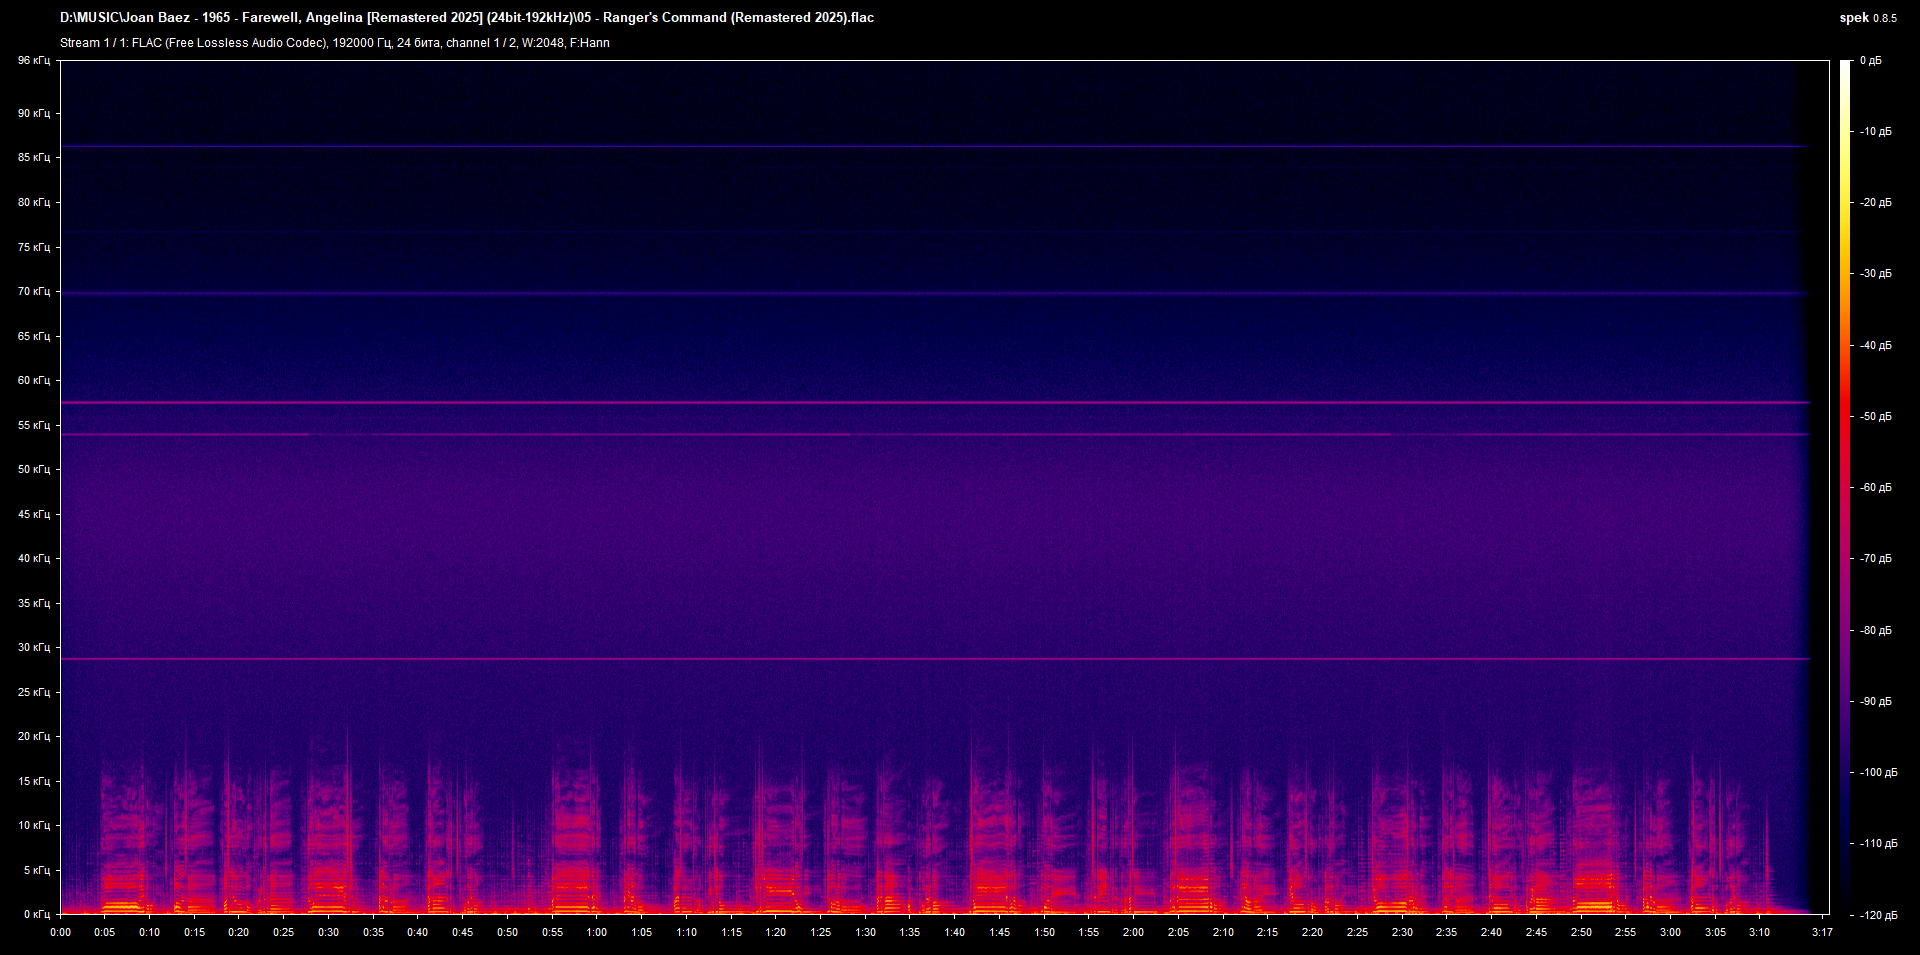Click the "45 кГц" frequency label

tap(34, 515)
